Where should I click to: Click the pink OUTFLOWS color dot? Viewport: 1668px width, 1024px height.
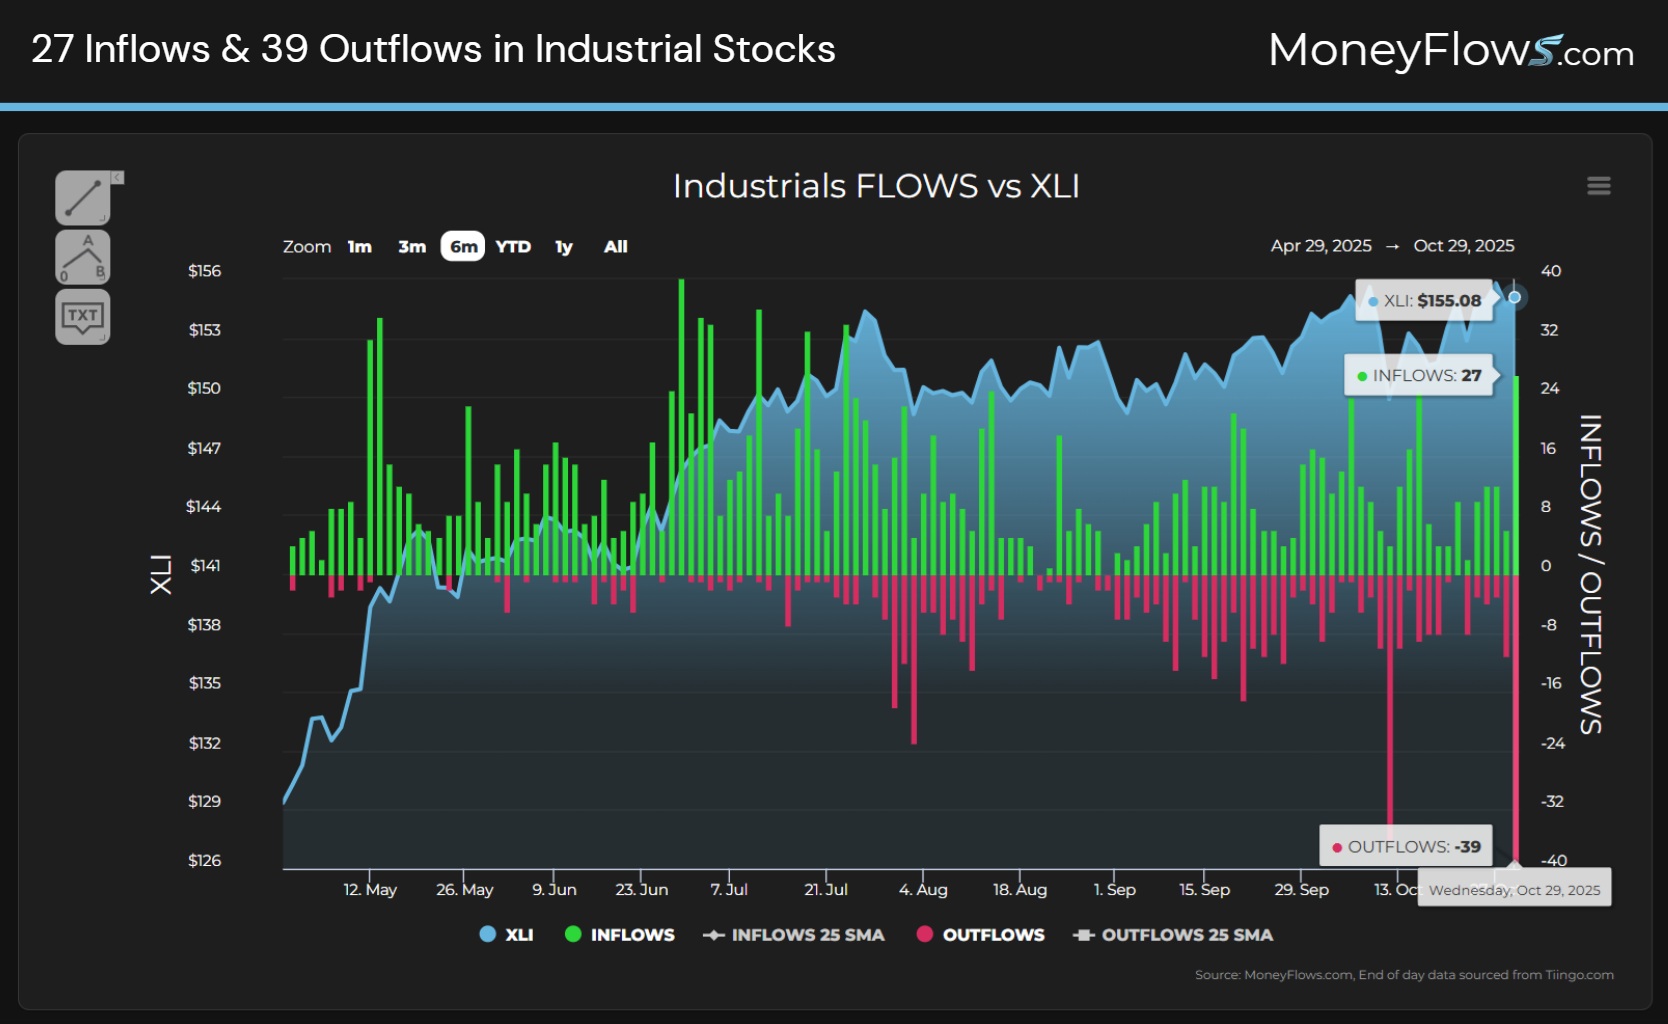tap(923, 935)
